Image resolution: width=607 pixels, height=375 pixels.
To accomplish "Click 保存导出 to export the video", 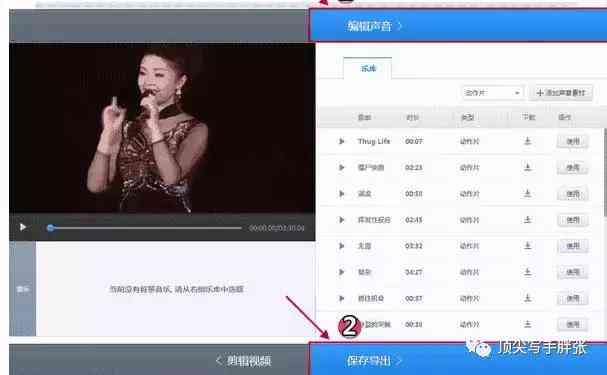I will pos(374,361).
